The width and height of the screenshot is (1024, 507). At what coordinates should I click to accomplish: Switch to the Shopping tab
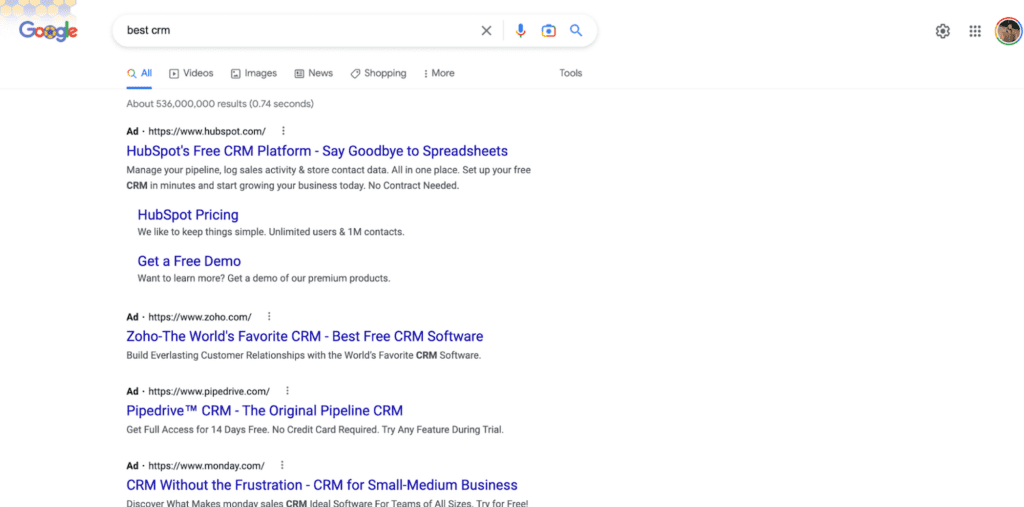(x=378, y=73)
